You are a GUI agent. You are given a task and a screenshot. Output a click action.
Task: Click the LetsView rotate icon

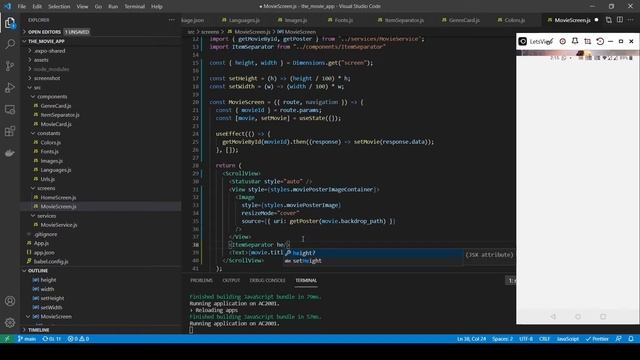[600, 41]
